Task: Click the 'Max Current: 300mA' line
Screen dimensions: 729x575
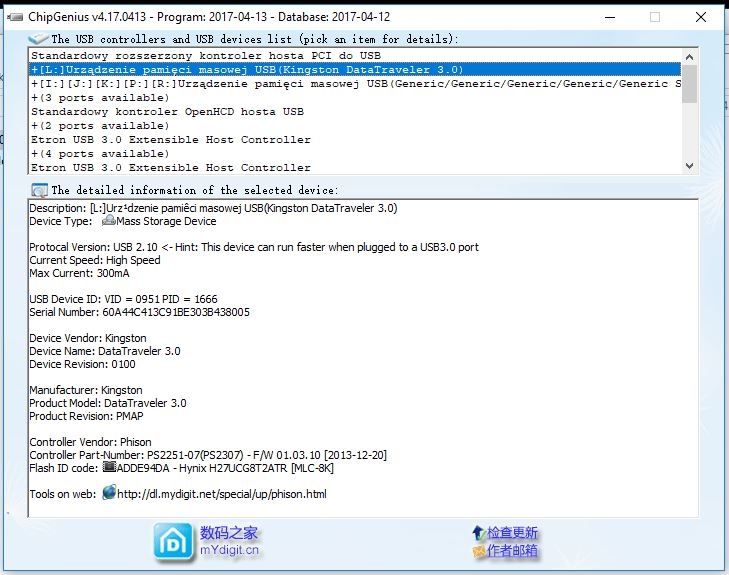Action: pyautogui.click(x=80, y=273)
